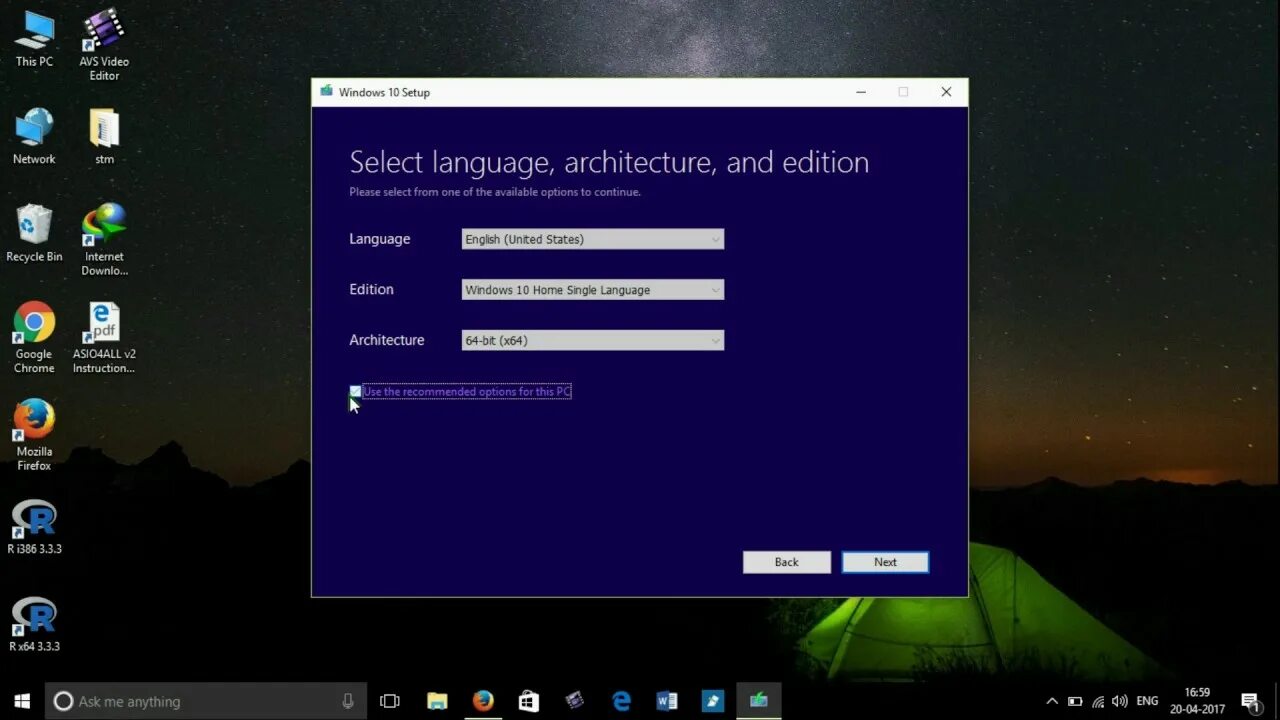Open Microsoft Edge from taskbar

[621, 701]
